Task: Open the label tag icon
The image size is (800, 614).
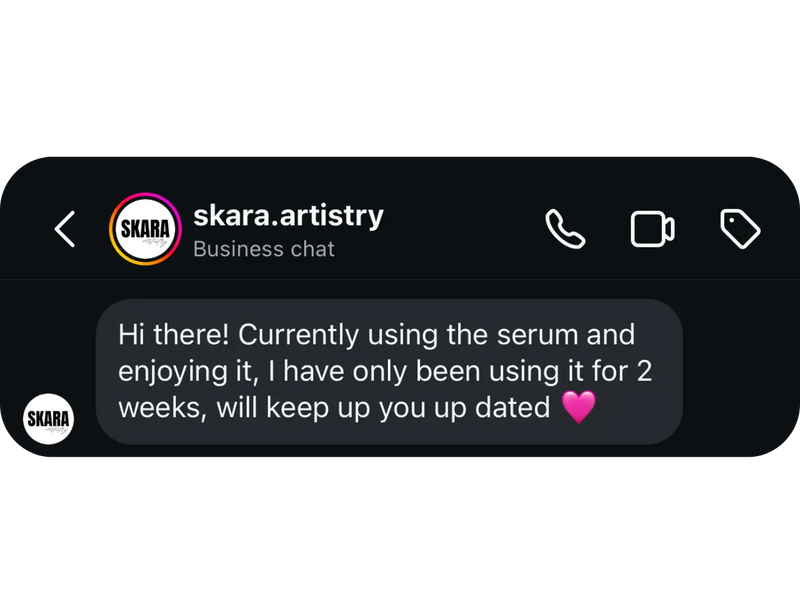Action: click(x=740, y=229)
